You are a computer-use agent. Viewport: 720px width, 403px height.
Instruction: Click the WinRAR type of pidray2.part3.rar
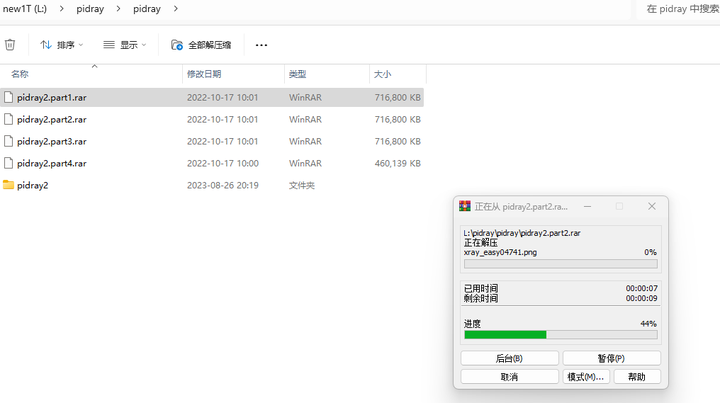(305, 141)
